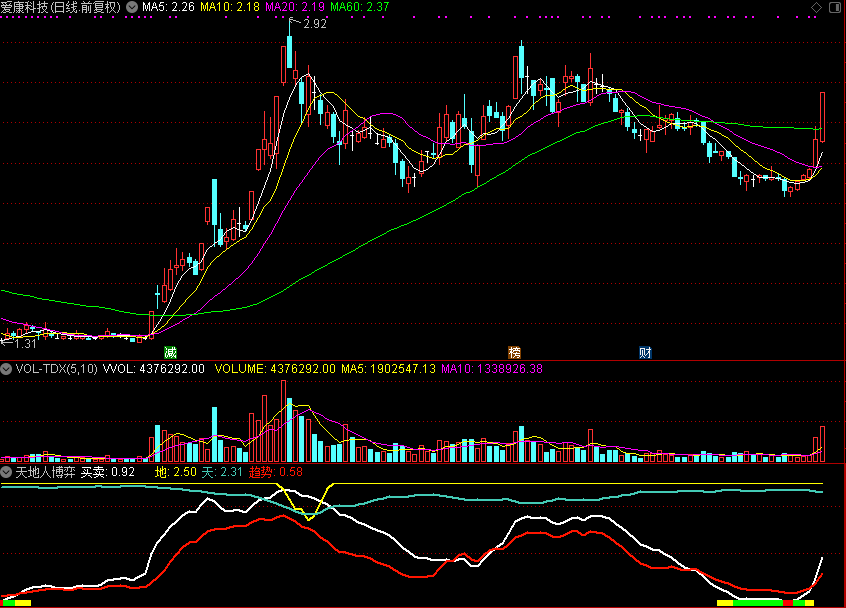Click the 天: 2.31 value
846x608 pixels.
click(x=222, y=472)
